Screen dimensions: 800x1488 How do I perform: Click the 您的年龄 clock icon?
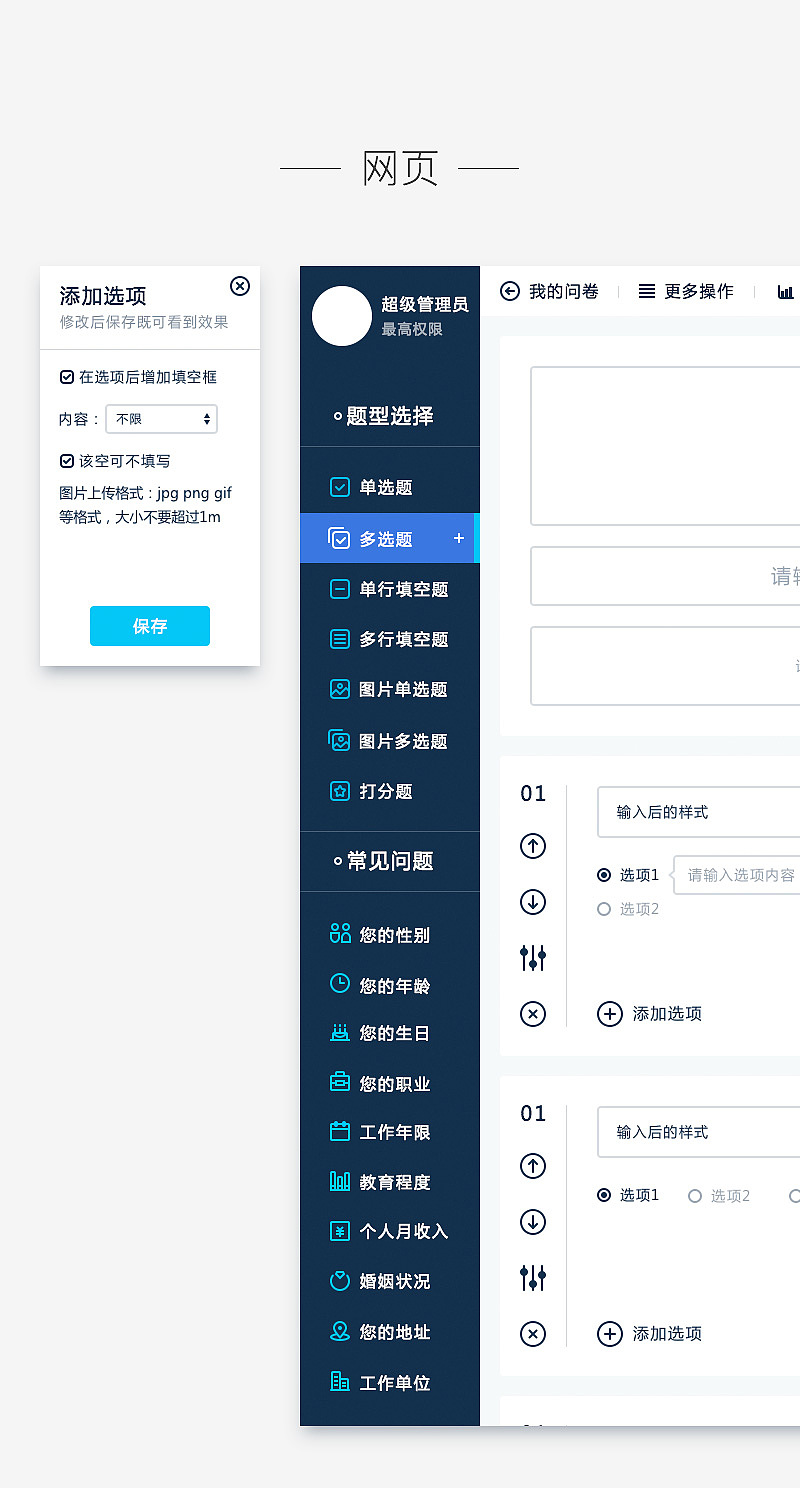[340, 984]
